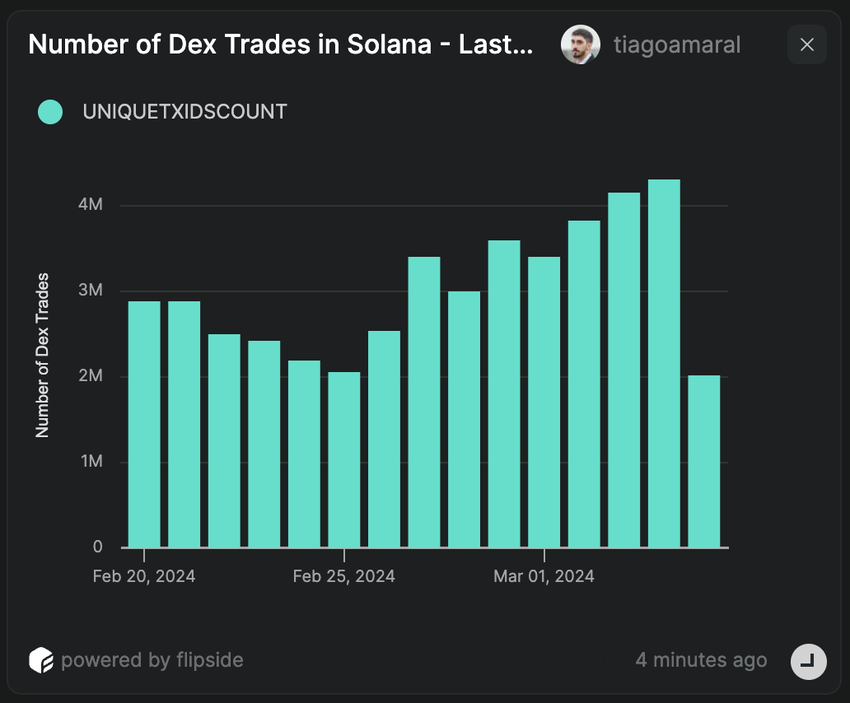Viewport: 850px width, 703px height.
Task: Select the Feb 20, 2024 bar
Action: point(144,424)
